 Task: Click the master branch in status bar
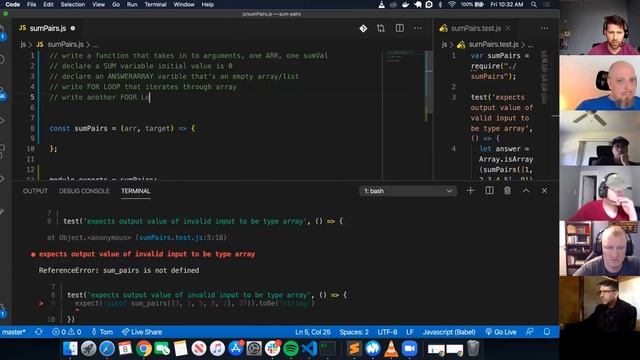(13, 332)
